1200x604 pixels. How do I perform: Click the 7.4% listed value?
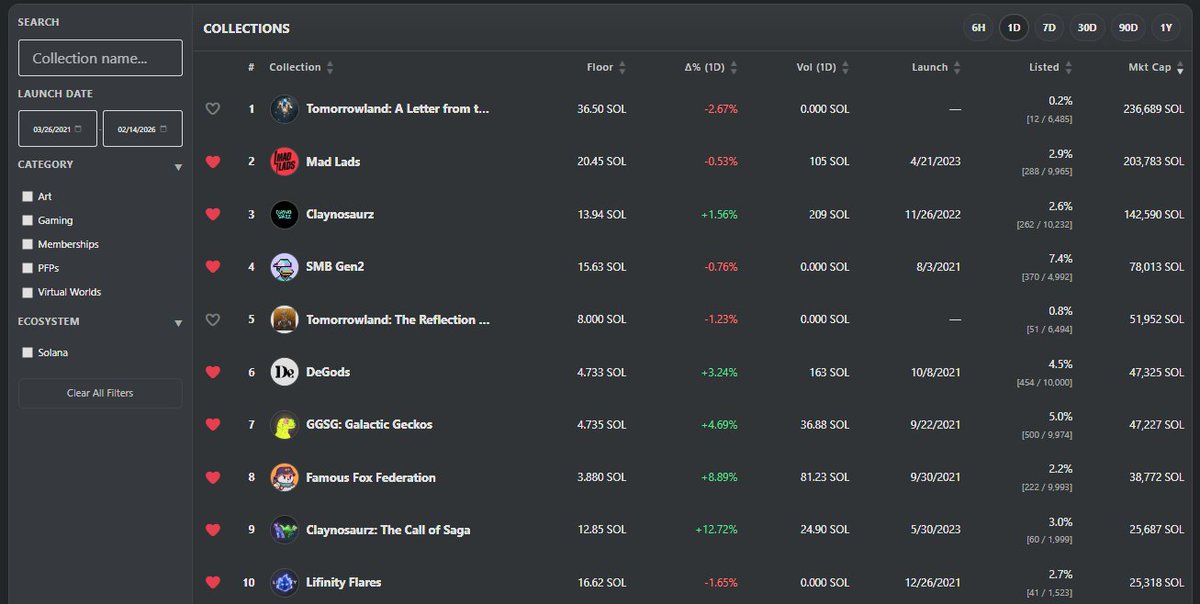1060,258
